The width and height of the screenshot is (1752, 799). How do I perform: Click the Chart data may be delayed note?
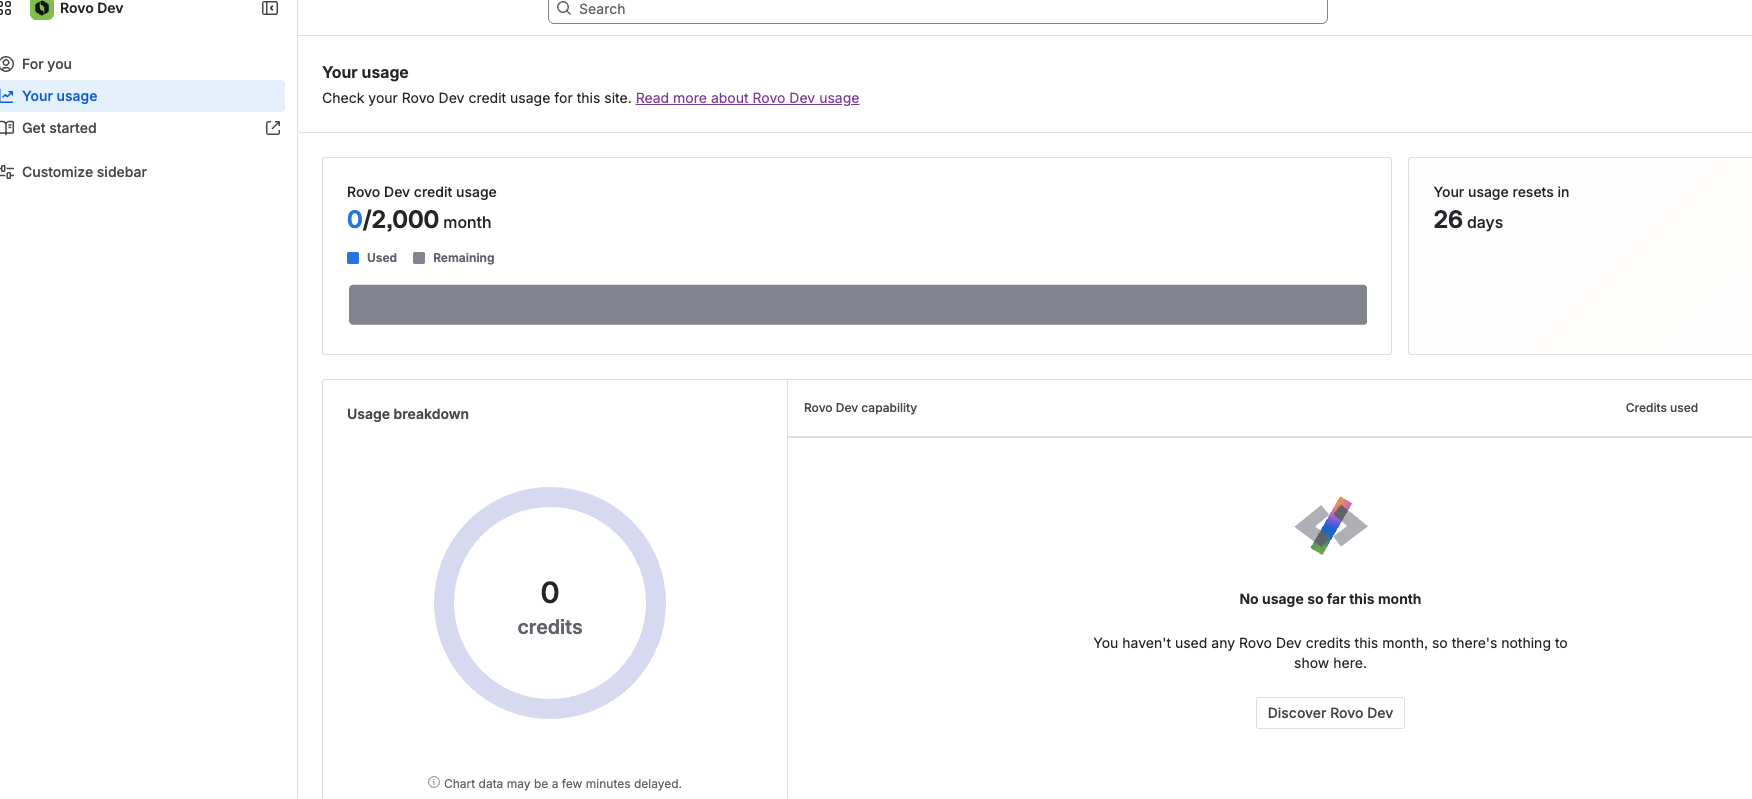562,784
